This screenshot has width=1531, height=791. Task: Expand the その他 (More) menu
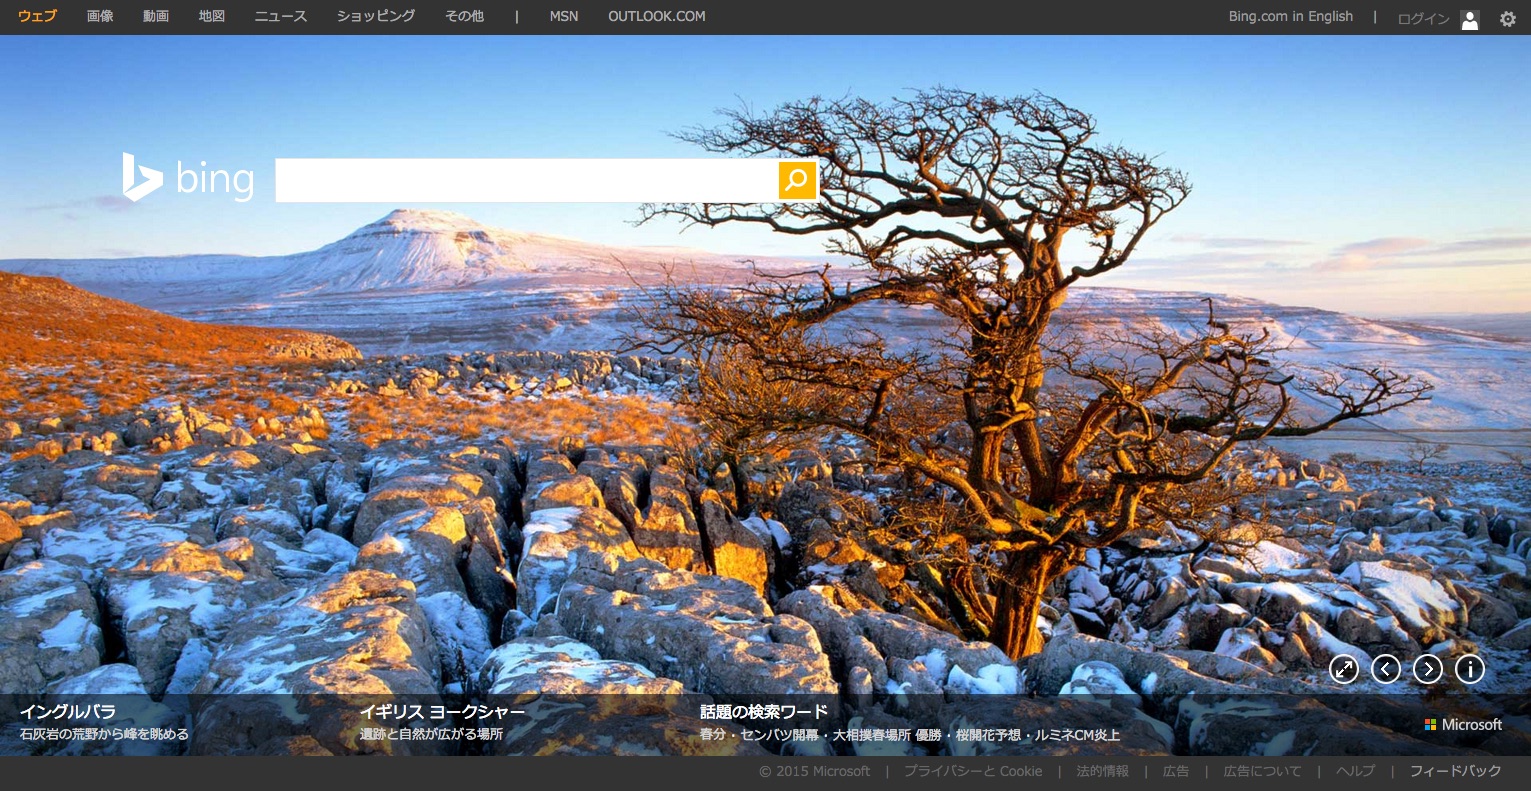(x=464, y=17)
